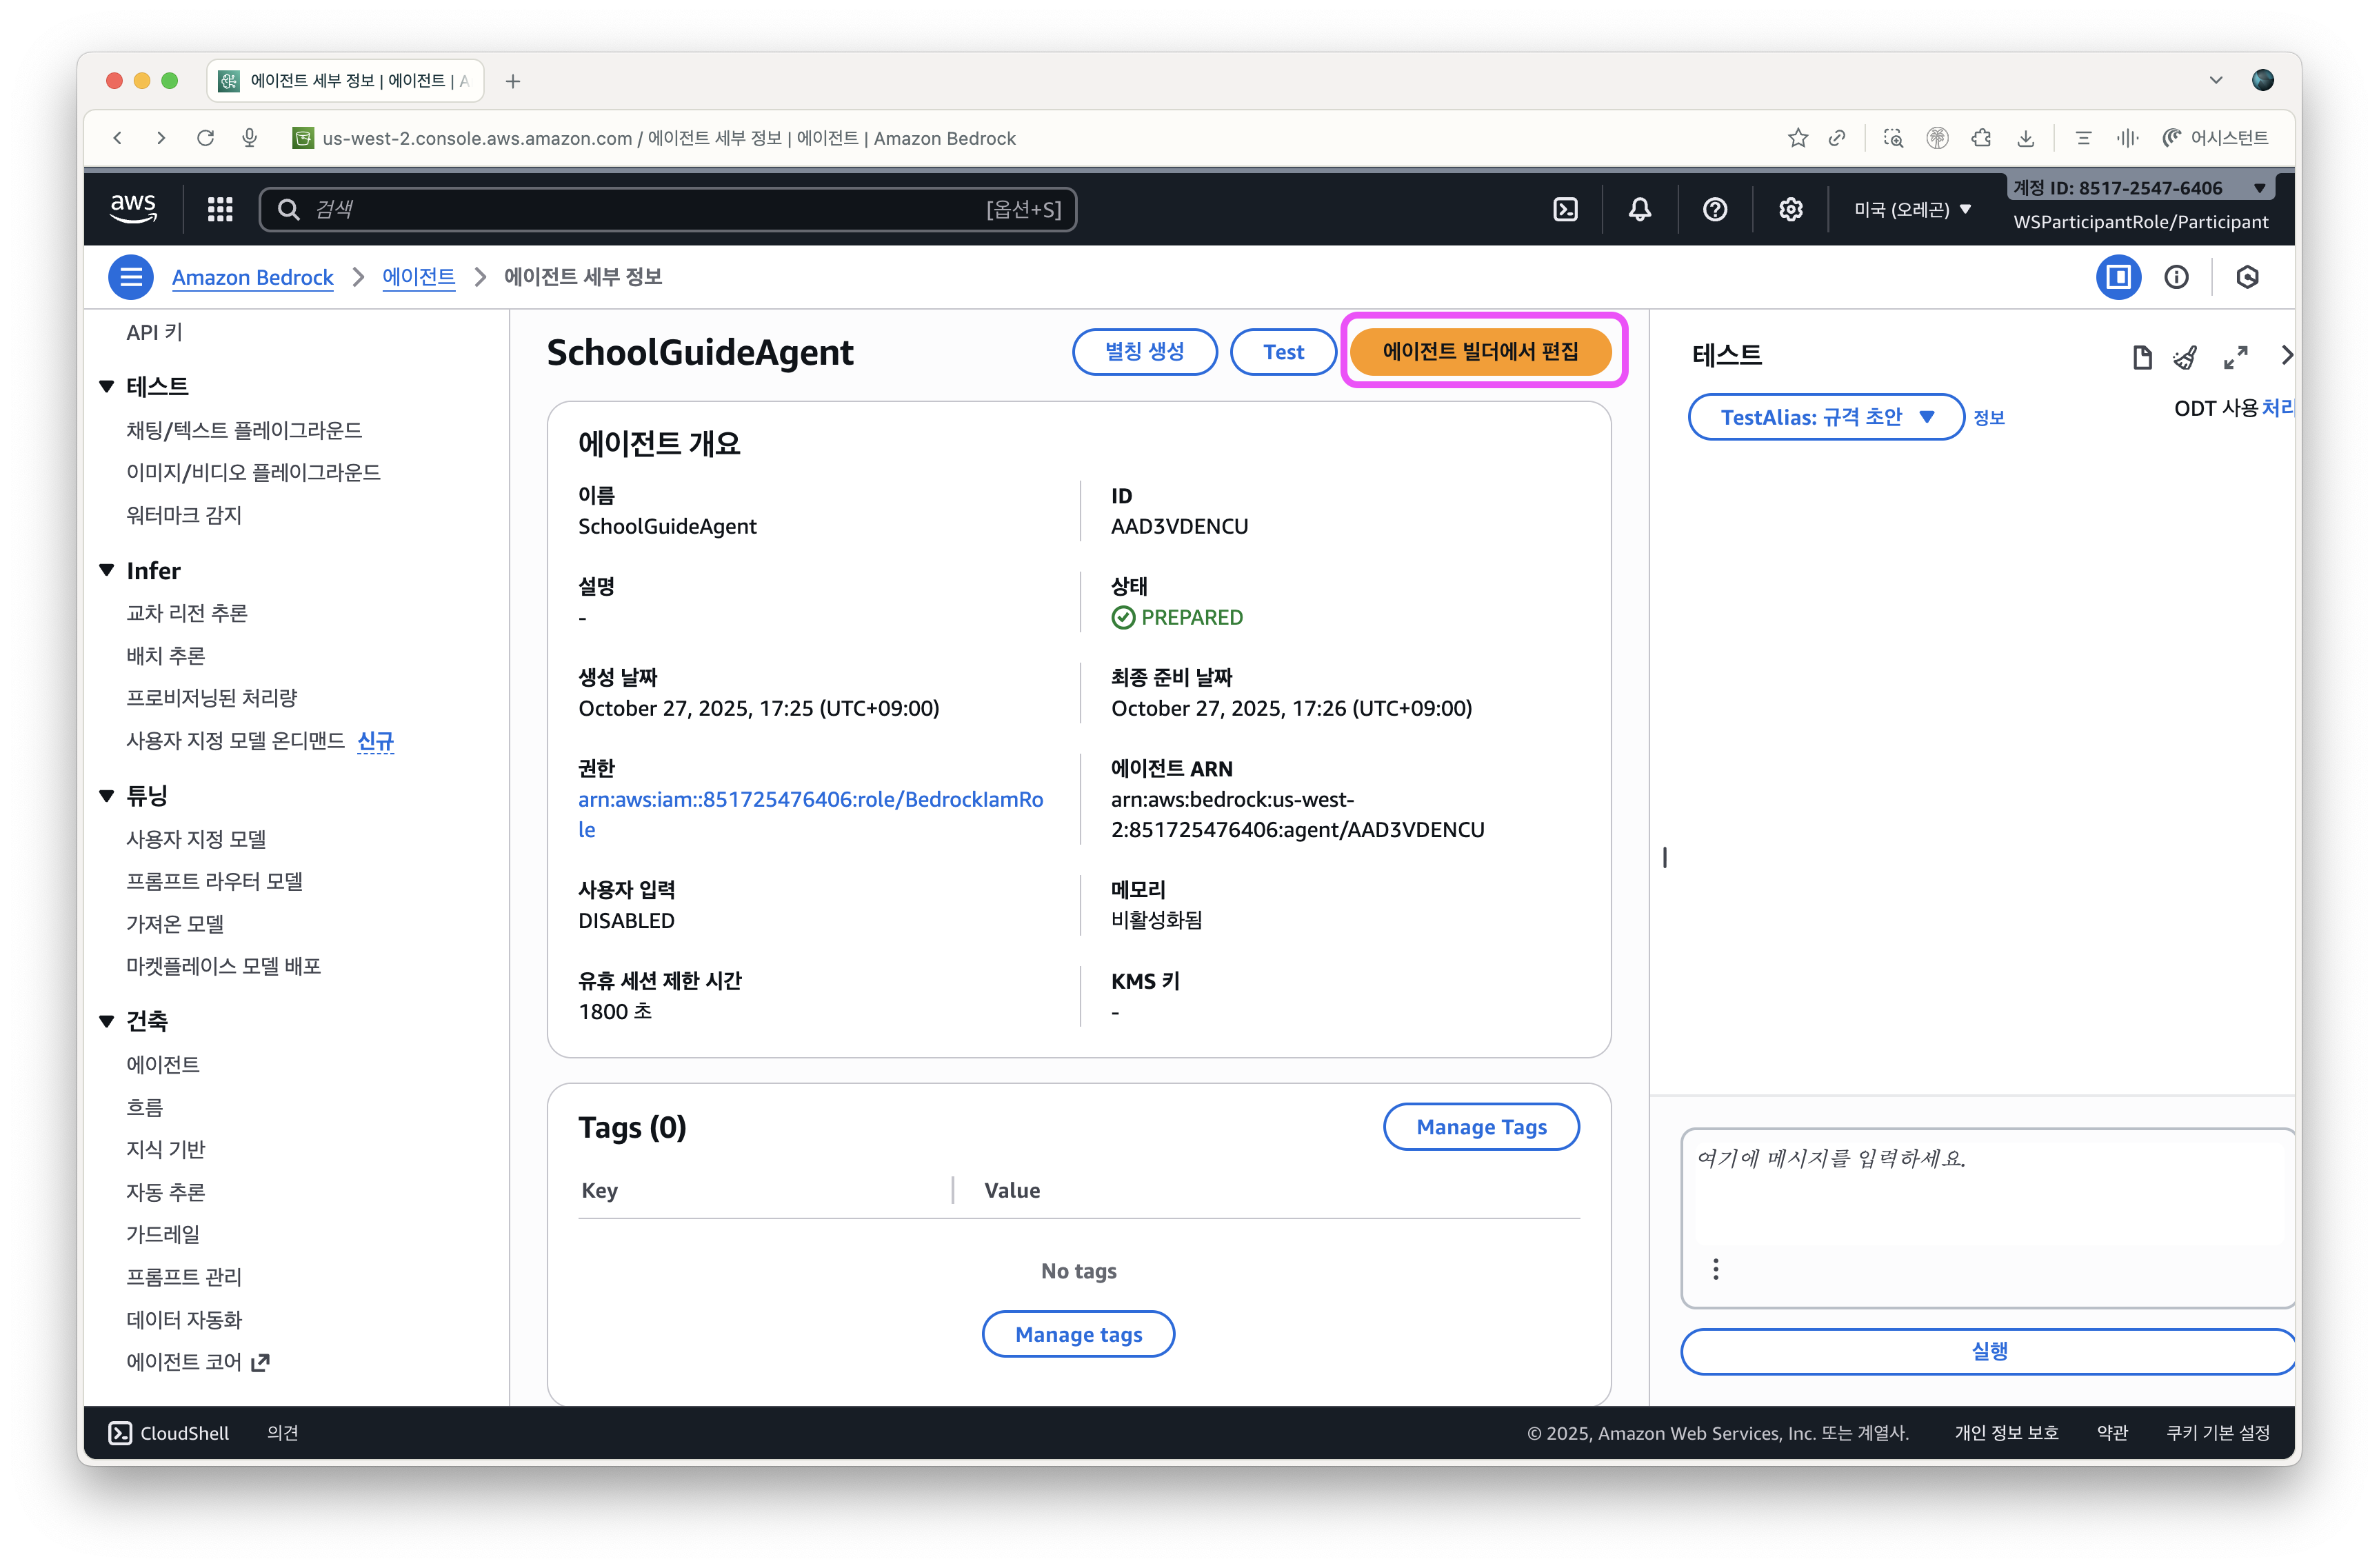
Task: Expand the test panel to full screen
Action: click(x=2236, y=357)
